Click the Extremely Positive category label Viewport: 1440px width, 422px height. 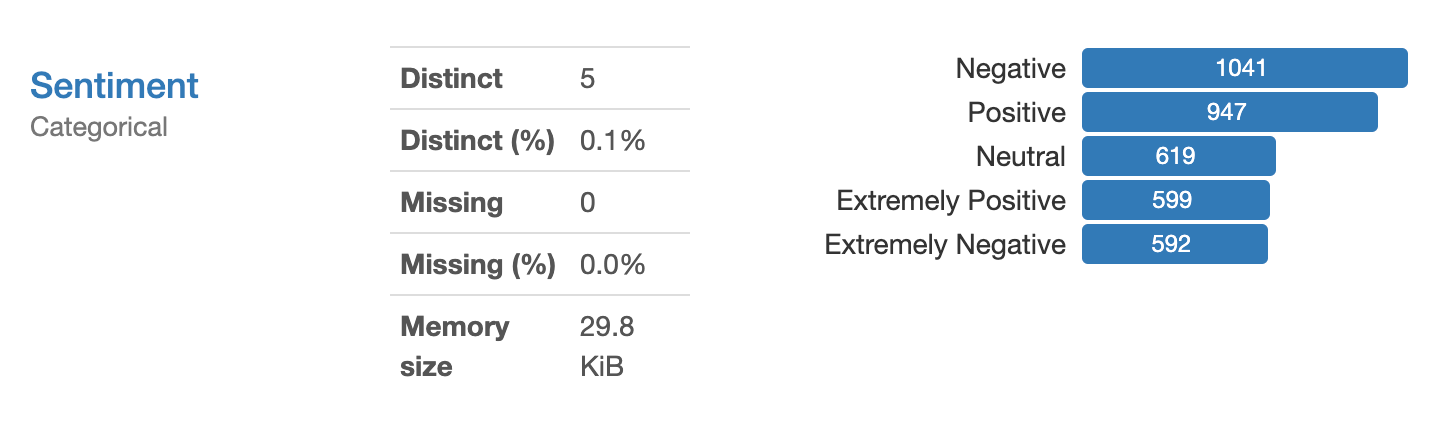pyautogui.click(x=950, y=201)
